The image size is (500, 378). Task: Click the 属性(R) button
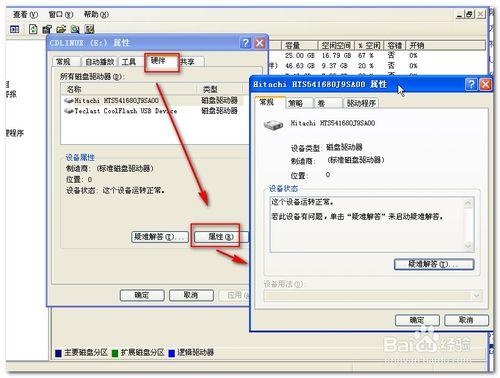220,237
